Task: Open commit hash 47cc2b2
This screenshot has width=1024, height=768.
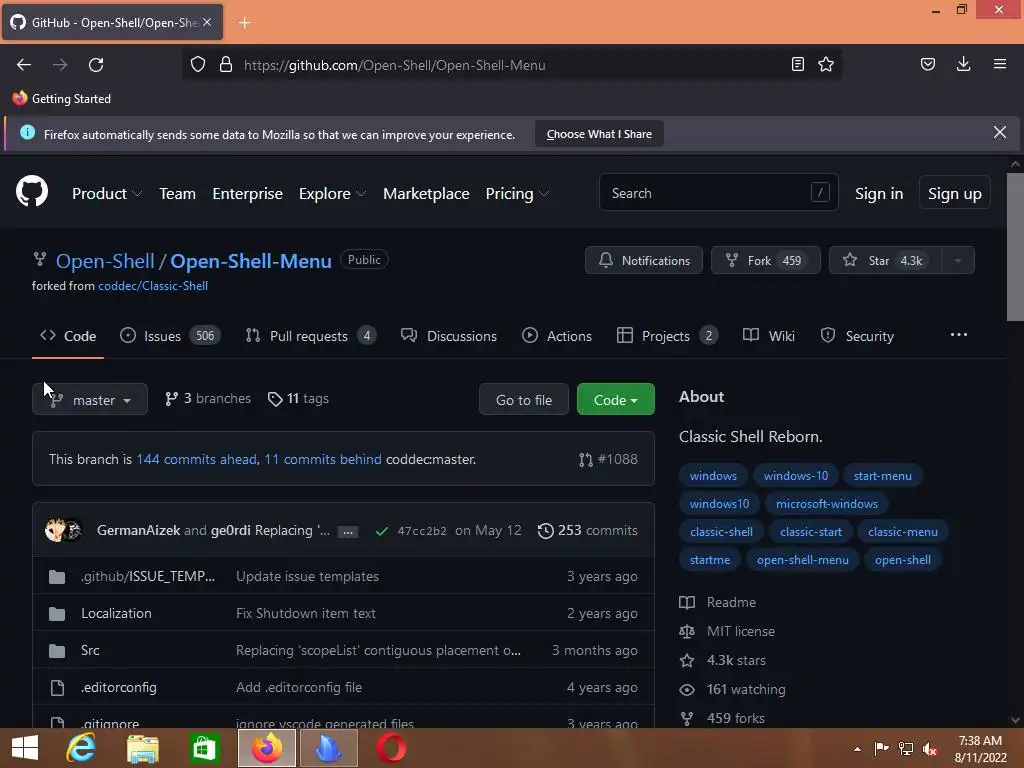Action: tap(422, 530)
